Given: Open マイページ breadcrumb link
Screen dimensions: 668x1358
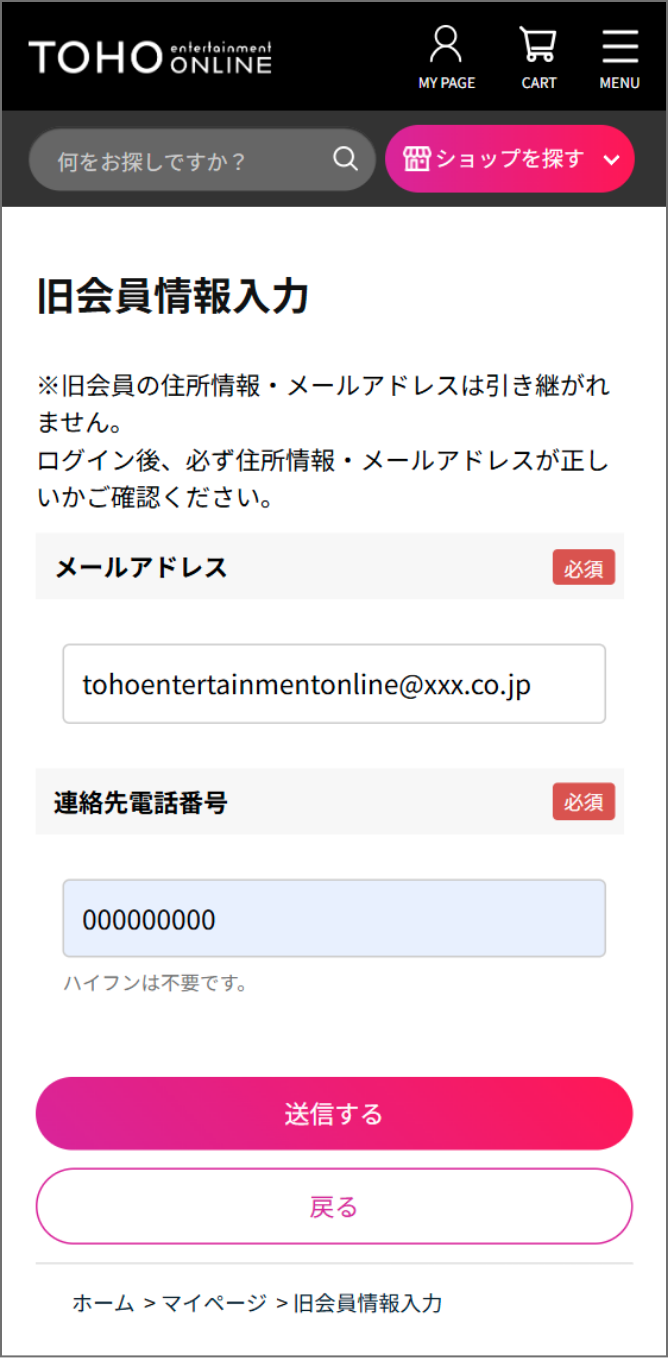Looking at the screenshot, I should [214, 1303].
